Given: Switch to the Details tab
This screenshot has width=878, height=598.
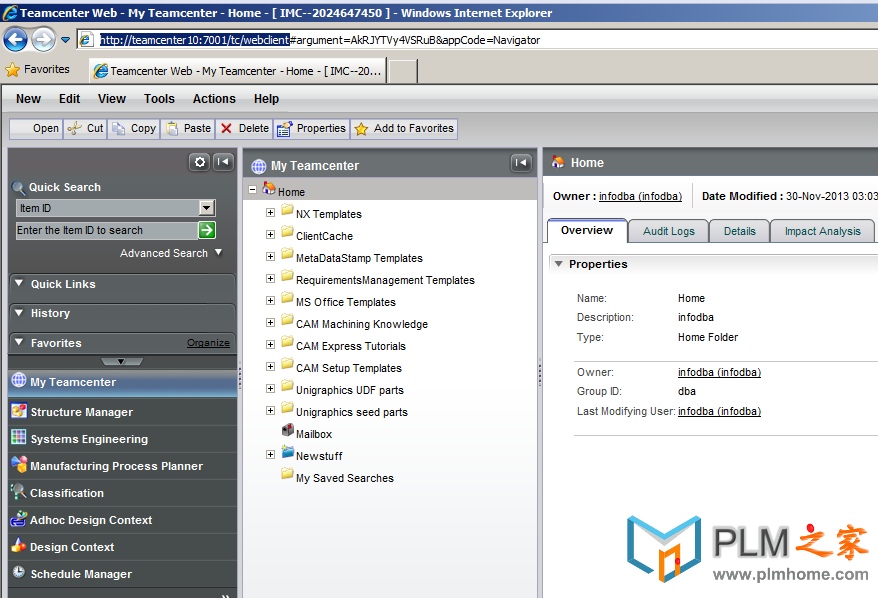Looking at the screenshot, I should (739, 231).
